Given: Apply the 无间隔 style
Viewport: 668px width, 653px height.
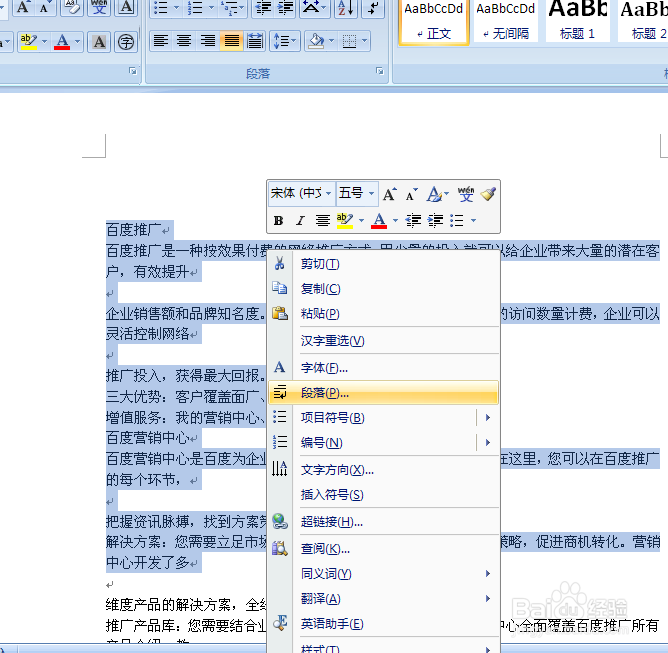Looking at the screenshot, I should (x=506, y=20).
